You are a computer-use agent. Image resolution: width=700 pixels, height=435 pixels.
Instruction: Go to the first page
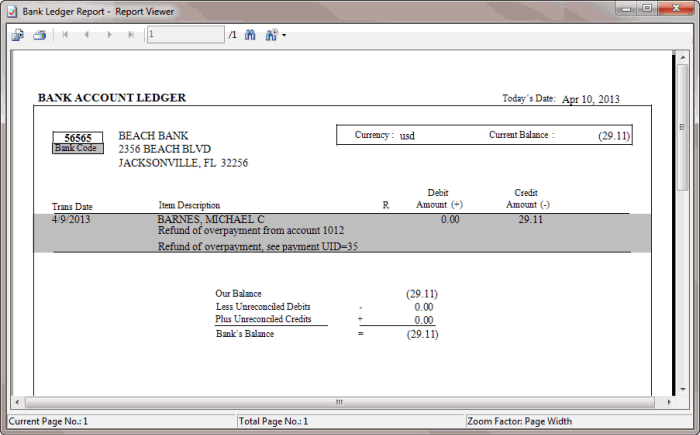(x=66, y=35)
